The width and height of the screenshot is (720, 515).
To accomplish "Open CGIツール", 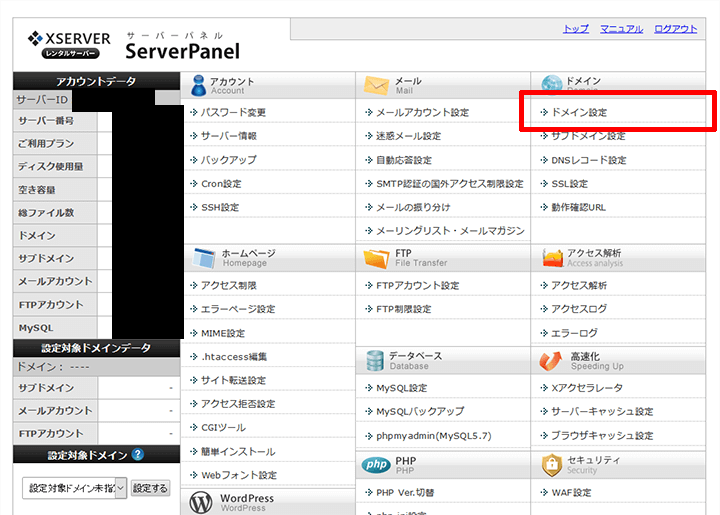I will (223, 428).
